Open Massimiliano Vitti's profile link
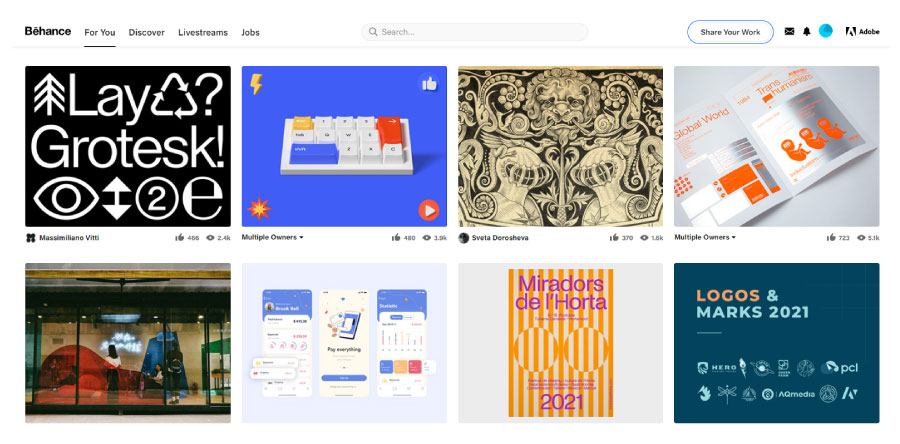The width and height of the screenshot is (900, 444). [69, 237]
